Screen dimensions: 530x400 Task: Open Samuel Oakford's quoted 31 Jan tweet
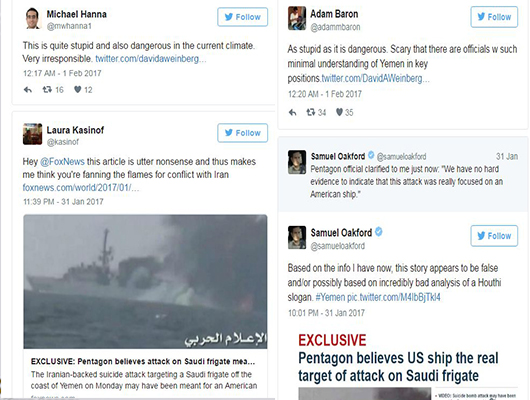pyautogui.click(x=403, y=174)
